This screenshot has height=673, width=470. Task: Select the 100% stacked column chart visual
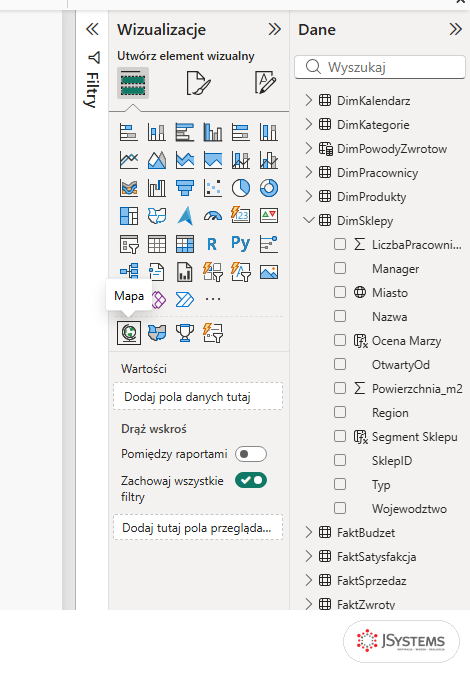[269, 132]
